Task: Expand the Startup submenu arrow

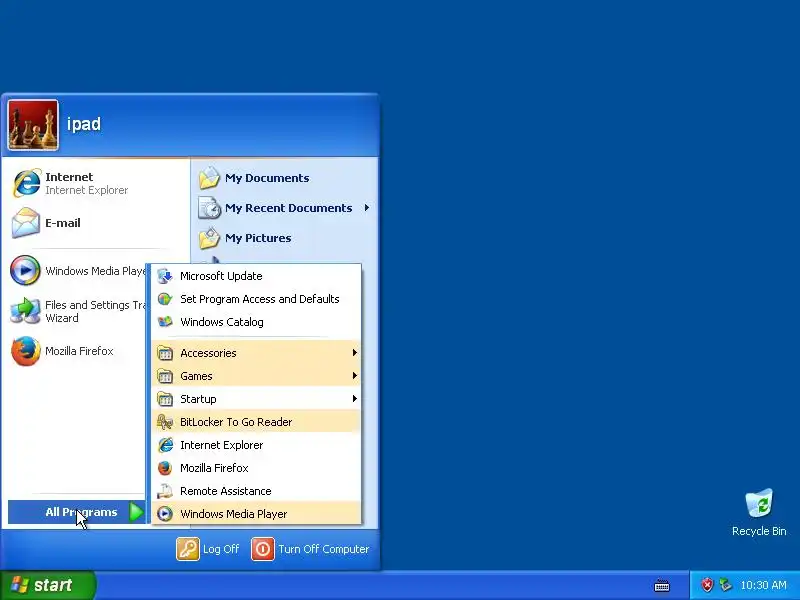Action: click(355, 398)
